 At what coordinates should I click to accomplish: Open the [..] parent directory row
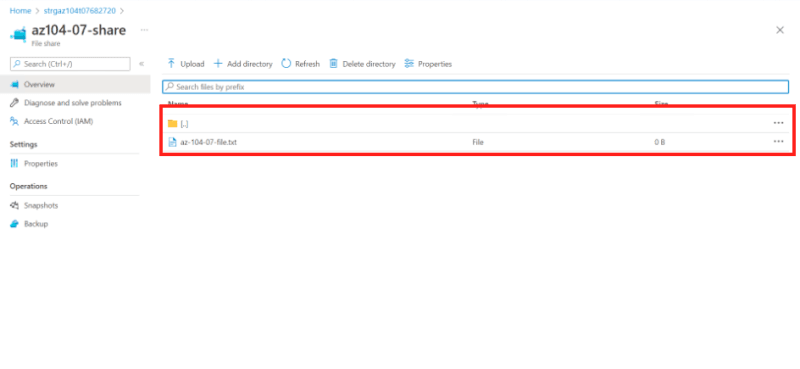(x=476, y=124)
